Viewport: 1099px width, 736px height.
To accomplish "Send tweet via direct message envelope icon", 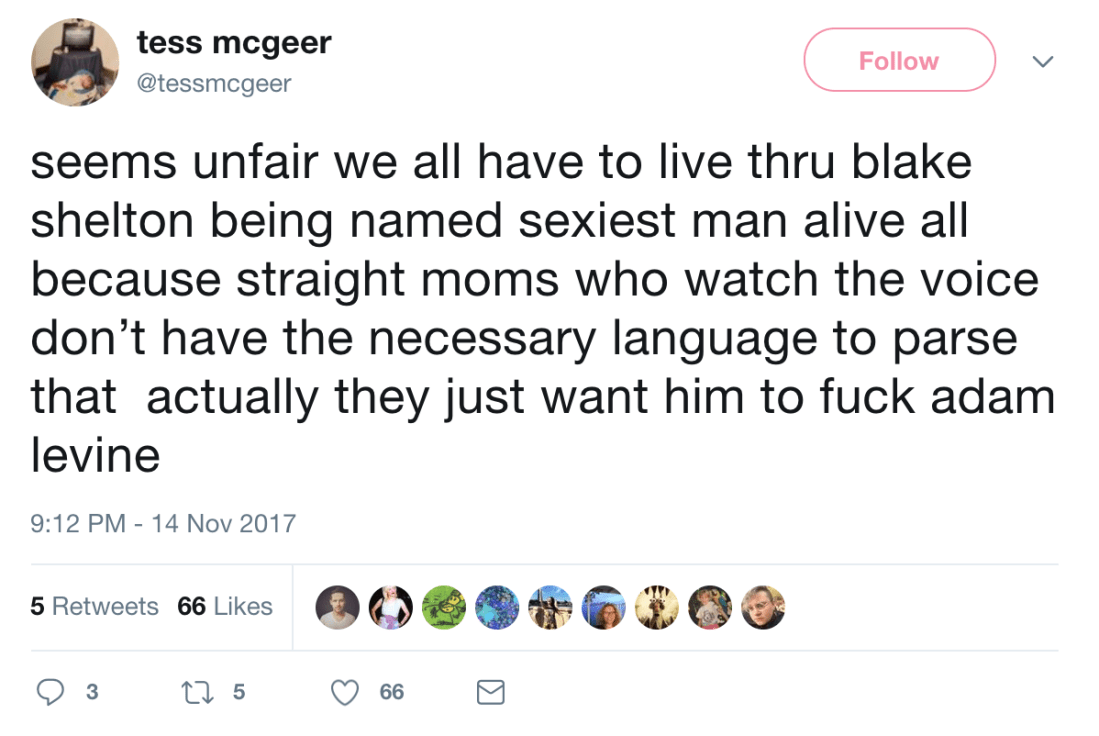I will 490,691.
